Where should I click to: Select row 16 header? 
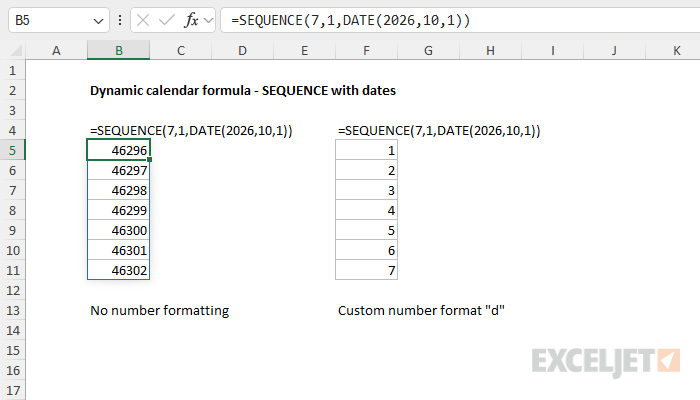point(12,371)
